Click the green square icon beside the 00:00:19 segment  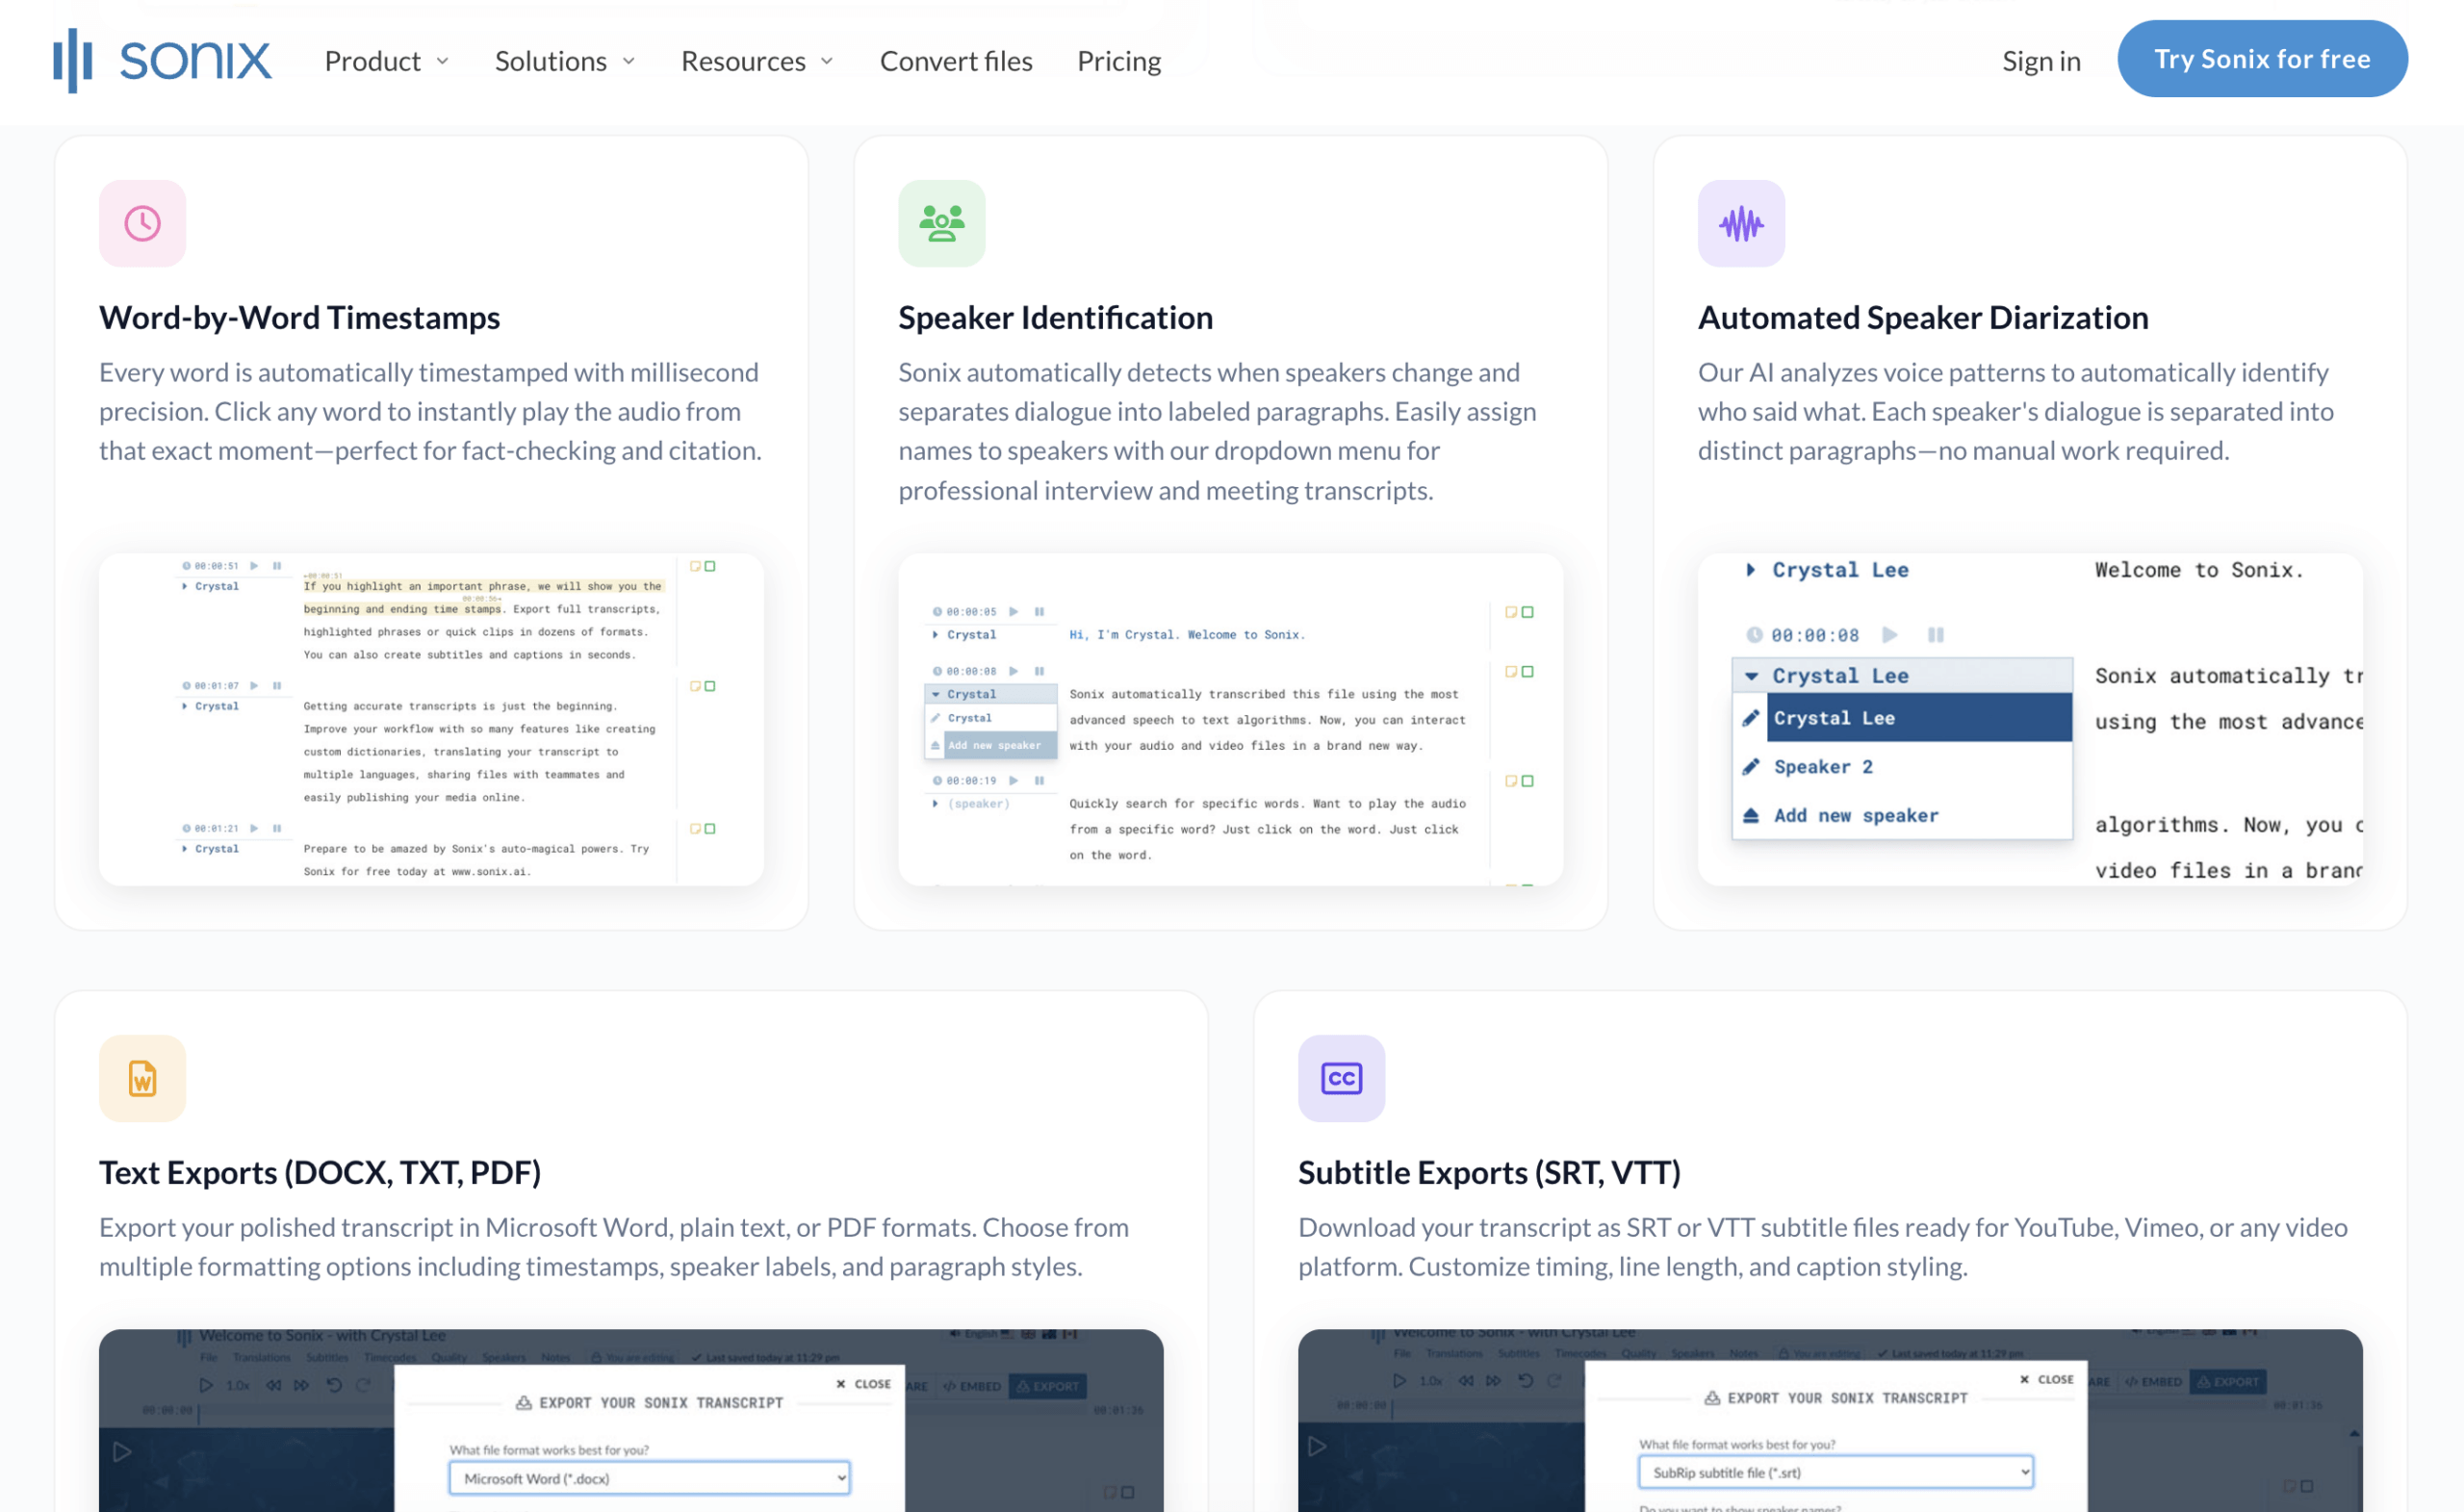[1527, 781]
